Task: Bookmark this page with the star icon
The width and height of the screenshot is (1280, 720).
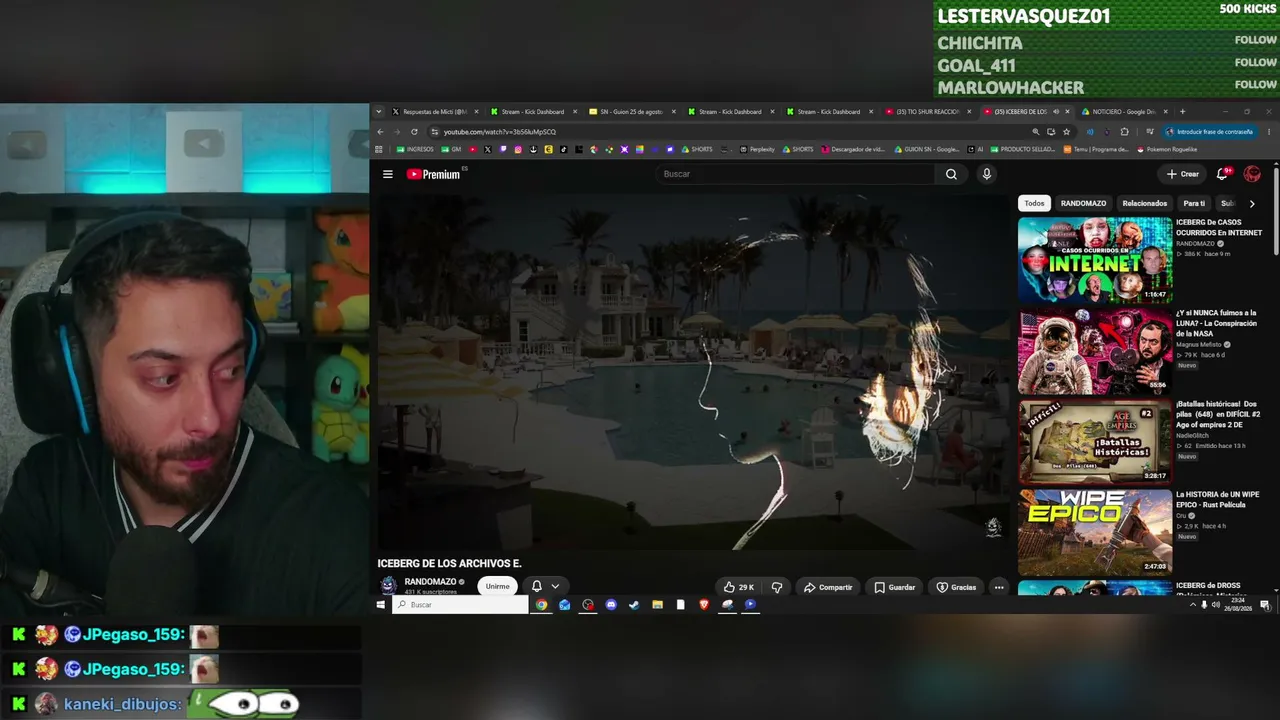Action: 1066,132
